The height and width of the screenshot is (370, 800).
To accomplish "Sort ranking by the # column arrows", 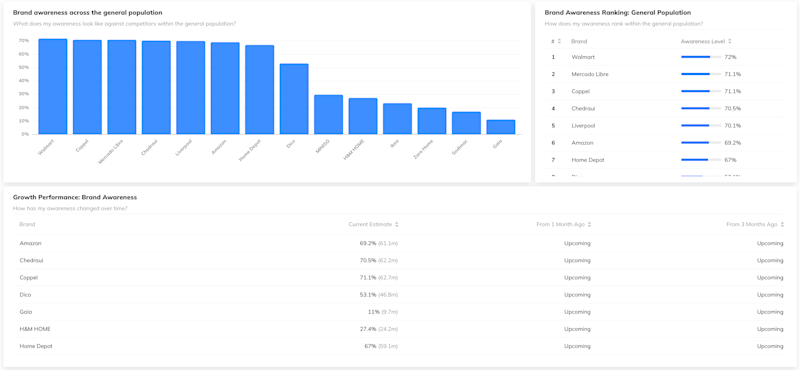I will pyautogui.click(x=559, y=41).
